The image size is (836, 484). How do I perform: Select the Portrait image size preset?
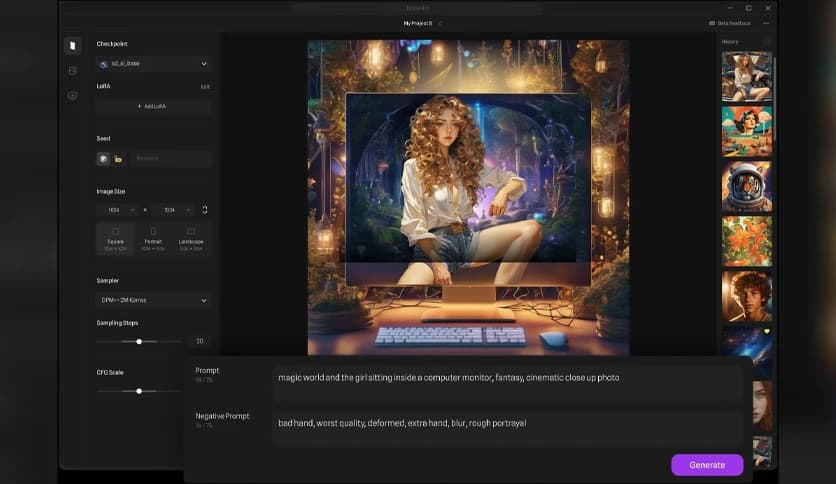[x=153, y=237]
